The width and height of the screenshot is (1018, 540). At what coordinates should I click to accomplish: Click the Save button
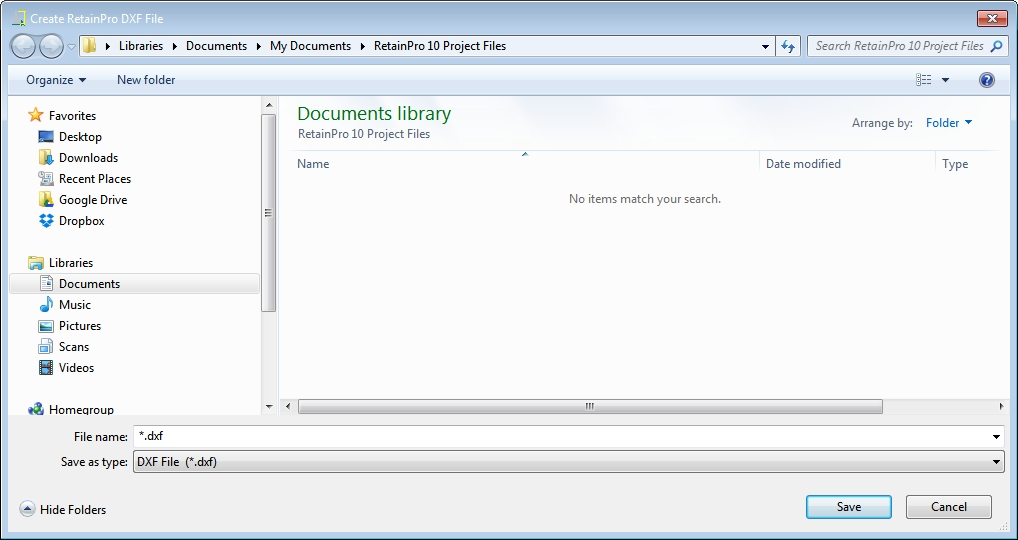point(848,507)
